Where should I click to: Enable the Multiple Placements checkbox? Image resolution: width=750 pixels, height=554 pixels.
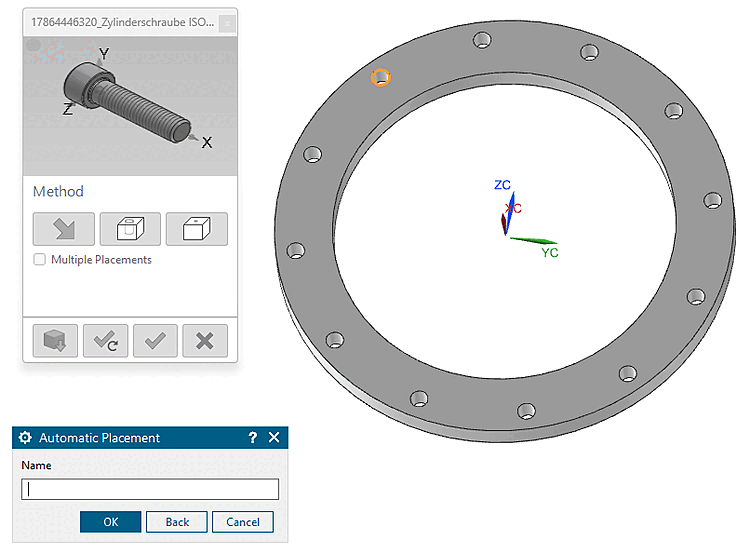point(40,259)
